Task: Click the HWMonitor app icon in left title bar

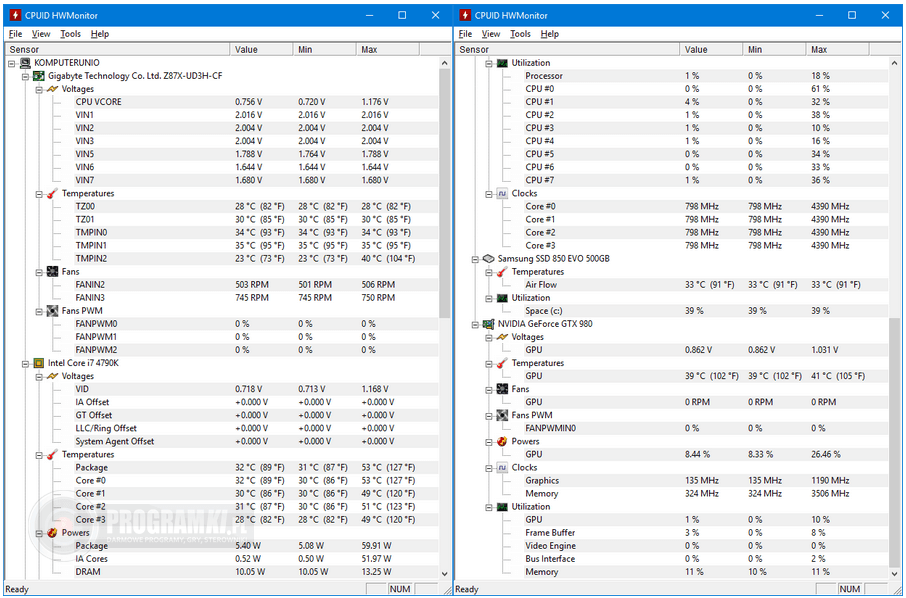Action: click(15, 16)
